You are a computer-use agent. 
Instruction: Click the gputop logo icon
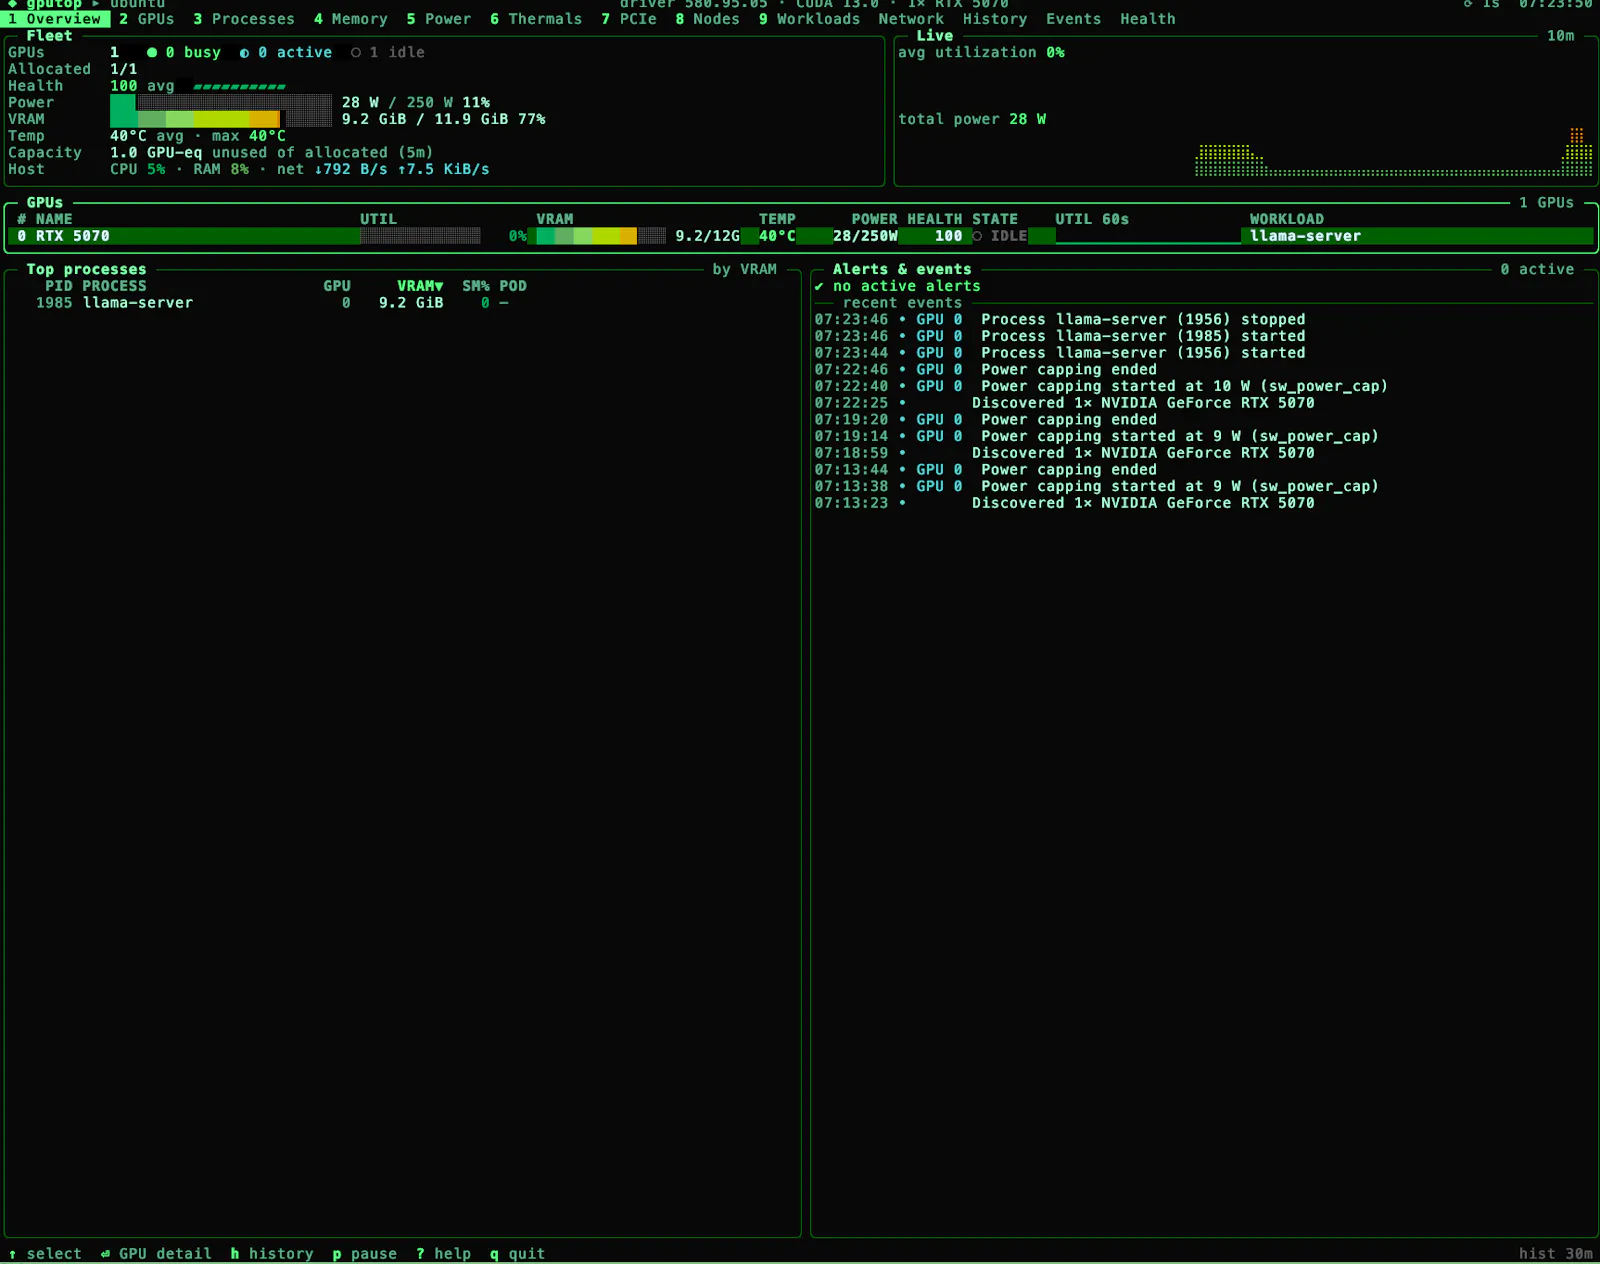pyautogui.click(x=12, y=4)
